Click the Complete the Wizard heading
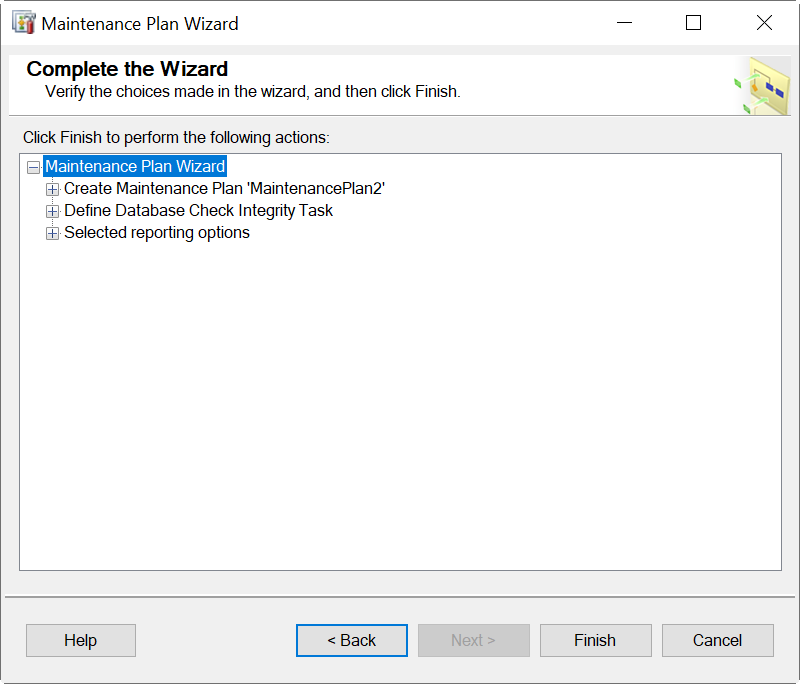Image resolution: width=800 pixels, height=684 pixels. [x=126, y=69]
